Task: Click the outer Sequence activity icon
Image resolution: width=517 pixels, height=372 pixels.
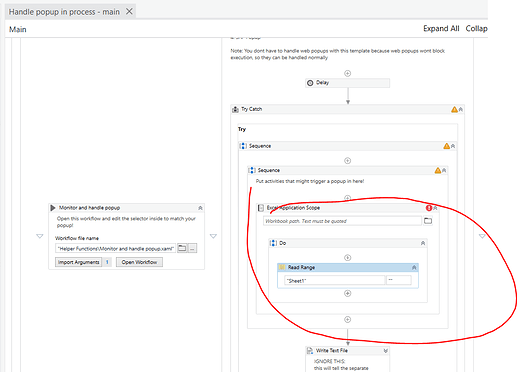Action: click(x=243, y=146)
